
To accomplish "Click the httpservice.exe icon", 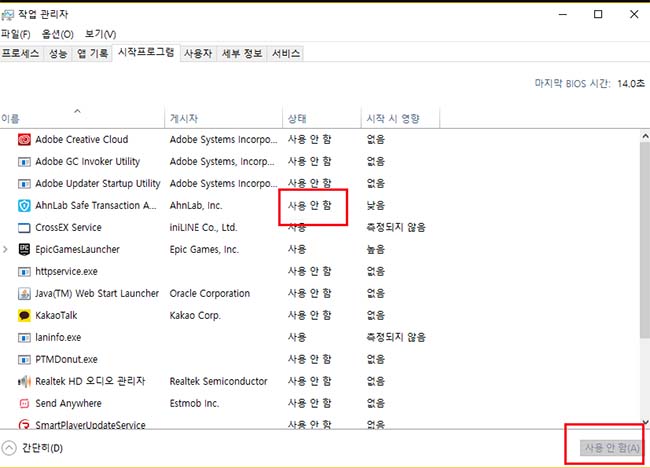I will pyautogui.click(x=24, y=272).
